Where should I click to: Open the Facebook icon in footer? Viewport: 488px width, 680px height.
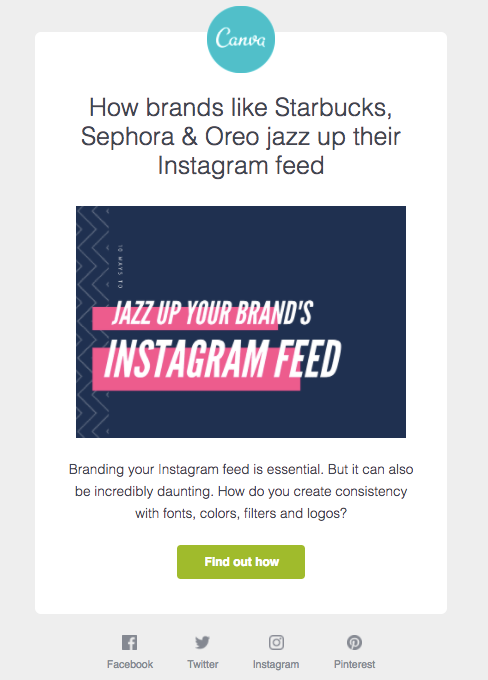[129, 642]
